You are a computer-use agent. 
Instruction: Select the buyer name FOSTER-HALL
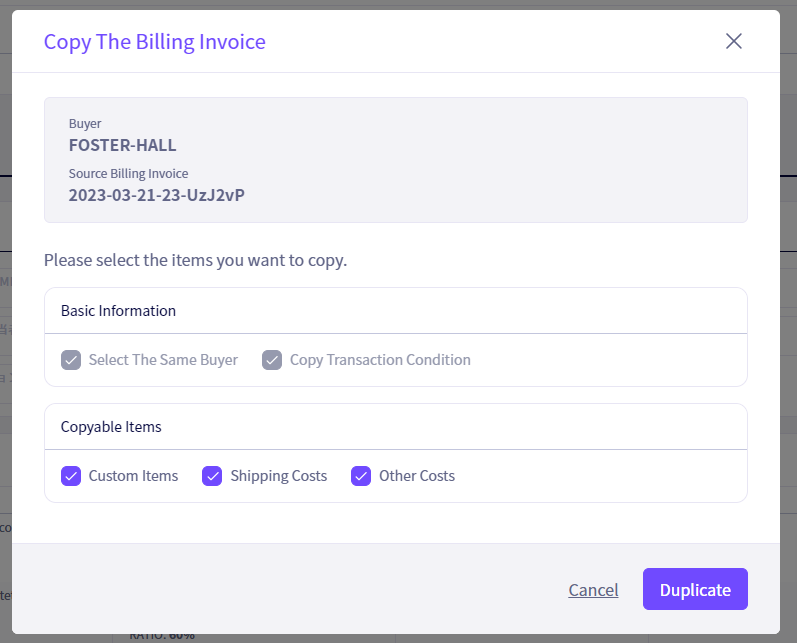click(122, 145)
